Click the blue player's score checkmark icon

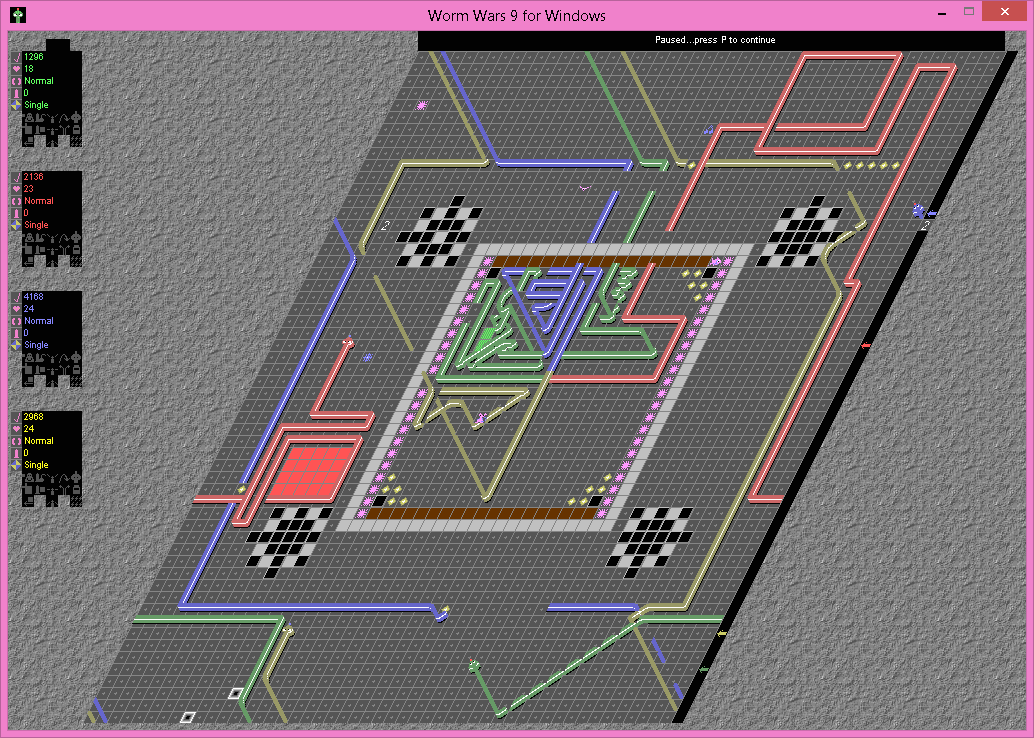click(16, 297)
